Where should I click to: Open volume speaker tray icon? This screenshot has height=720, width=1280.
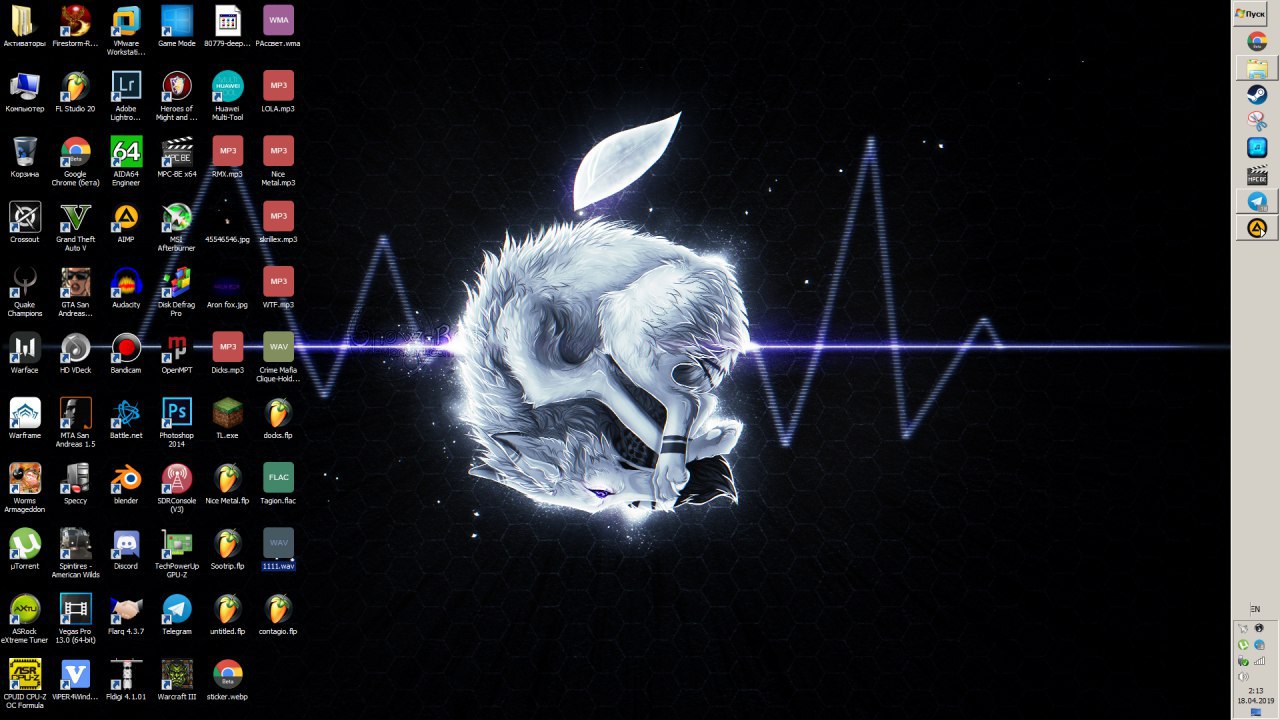(x=1243, y=676)
